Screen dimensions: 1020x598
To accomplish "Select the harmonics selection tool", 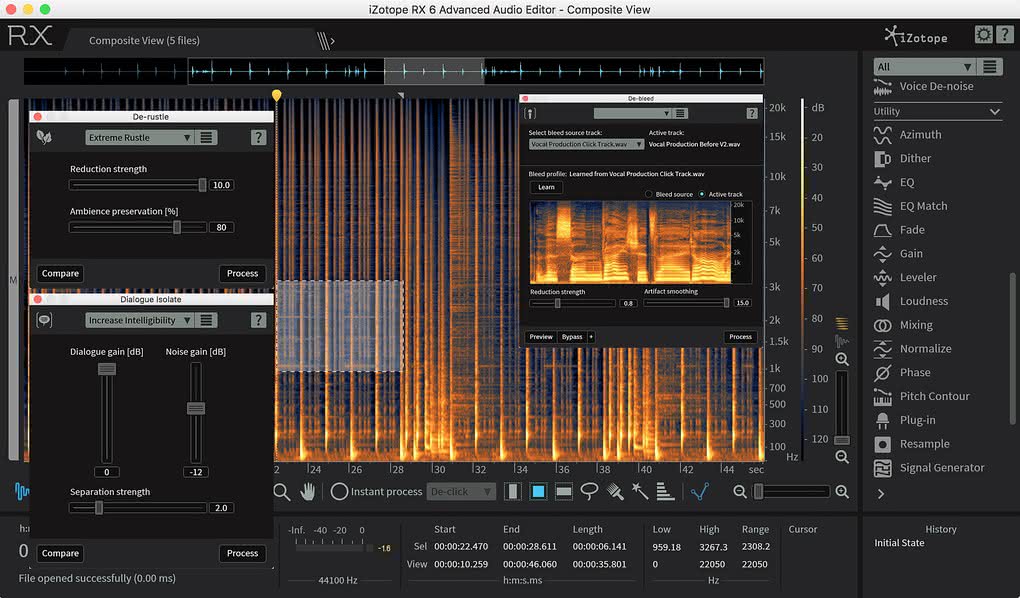I will pyautogui.click(x=665, y=492).
